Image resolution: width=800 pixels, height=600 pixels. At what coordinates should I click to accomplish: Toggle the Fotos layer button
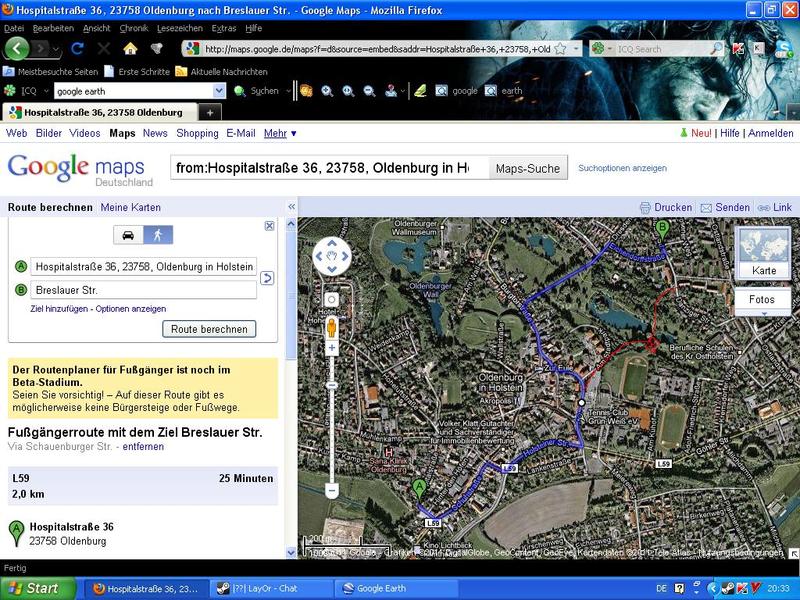(762, 299)
